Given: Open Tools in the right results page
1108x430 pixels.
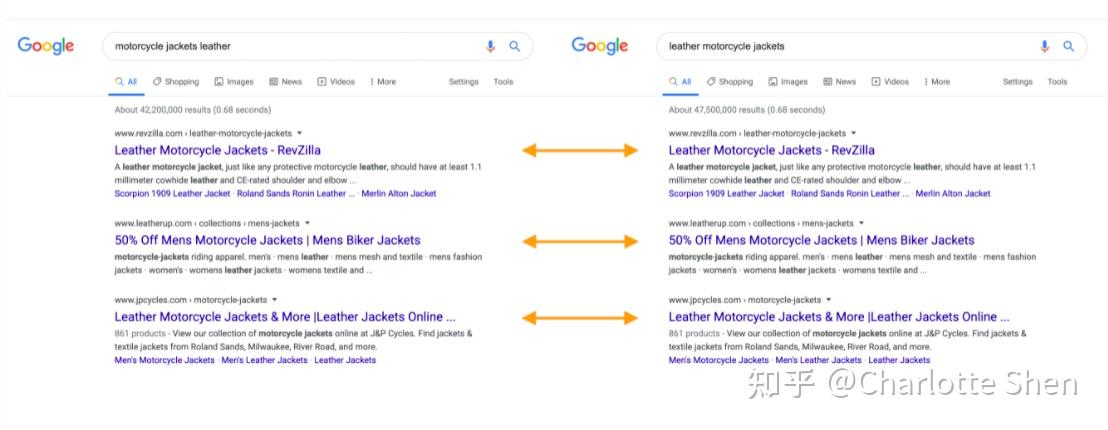Looking at the screenshot, I should [1057, 82].
